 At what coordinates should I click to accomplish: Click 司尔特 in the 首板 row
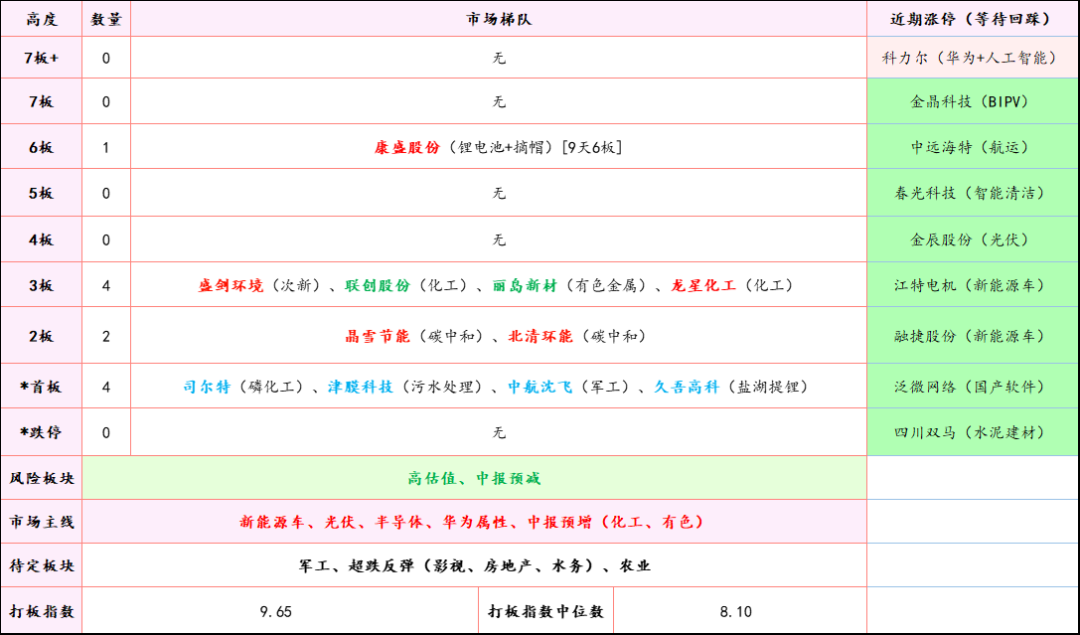(x=207, y=387)
